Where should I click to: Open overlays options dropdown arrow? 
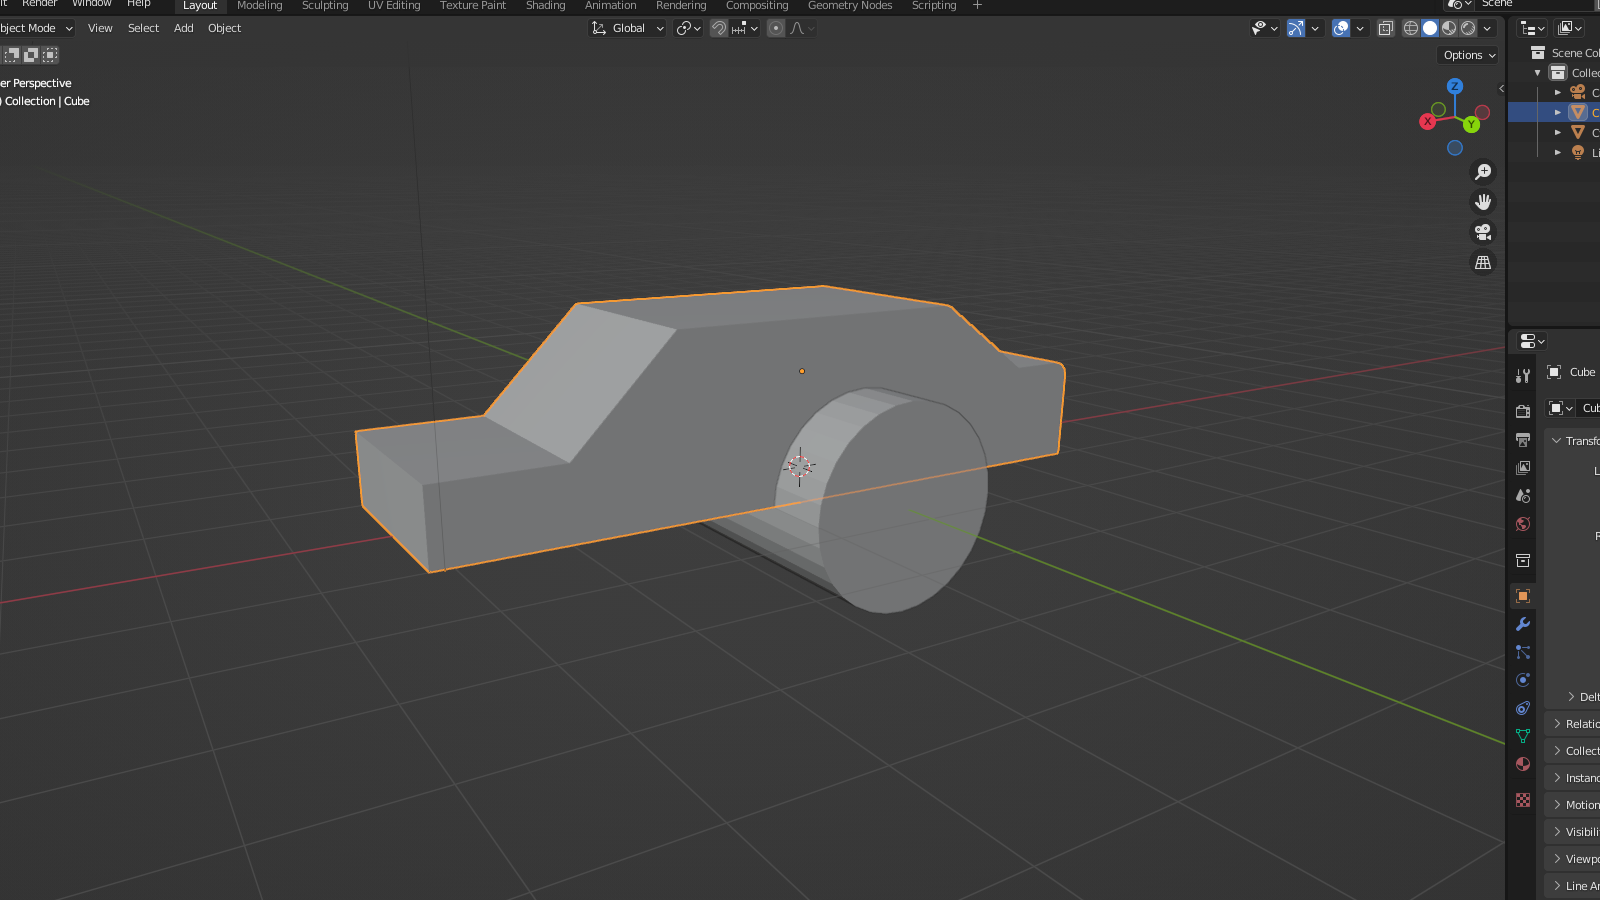click(x=1360, y=28)
